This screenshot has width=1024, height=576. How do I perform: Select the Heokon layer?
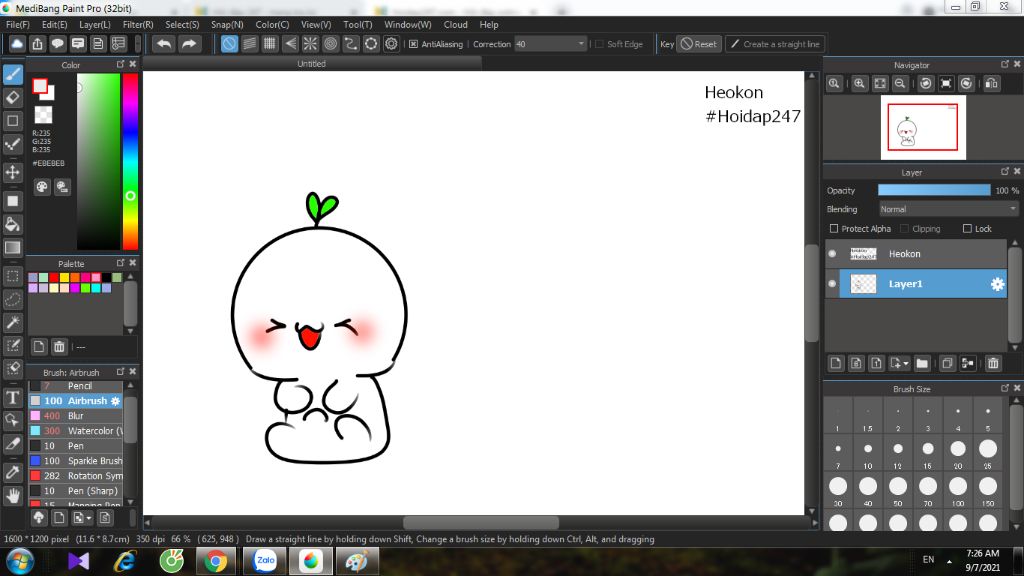pos(916,253)
